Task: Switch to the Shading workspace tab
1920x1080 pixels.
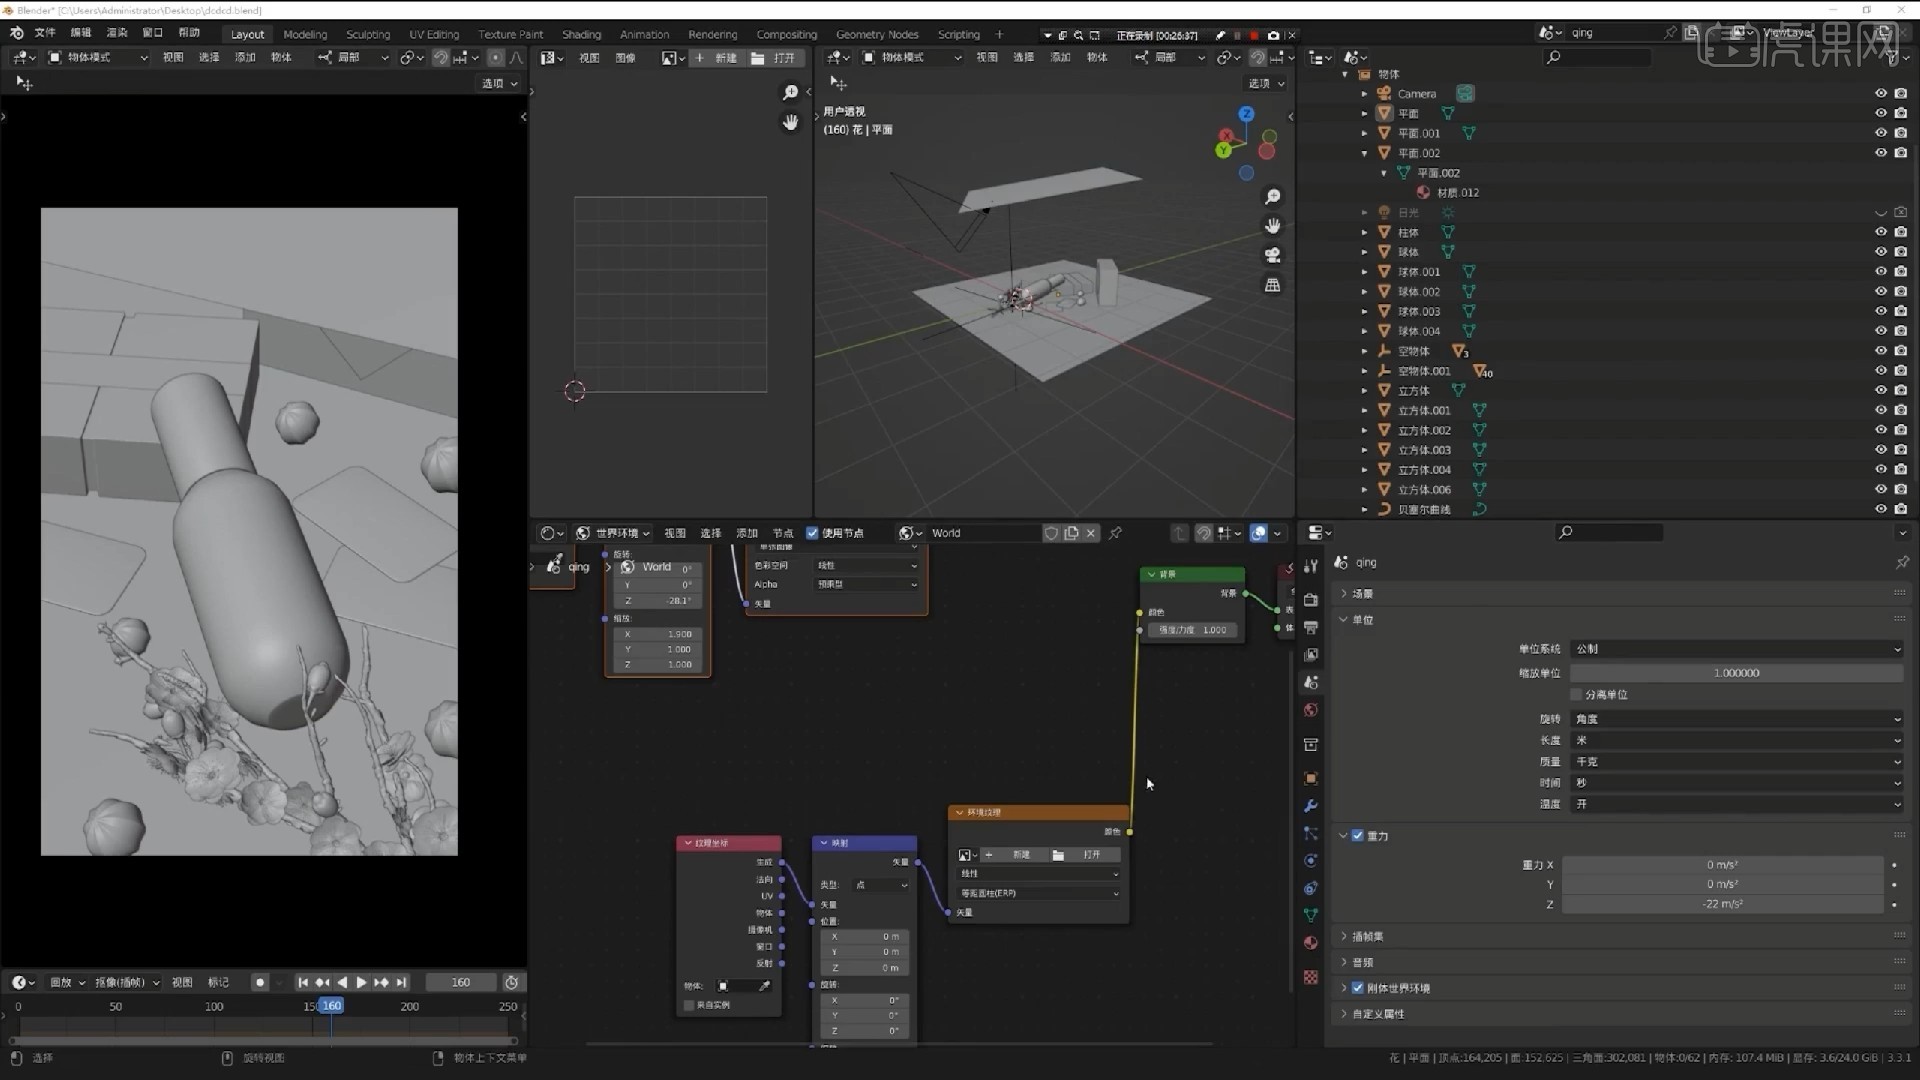Action: (581, 34)
